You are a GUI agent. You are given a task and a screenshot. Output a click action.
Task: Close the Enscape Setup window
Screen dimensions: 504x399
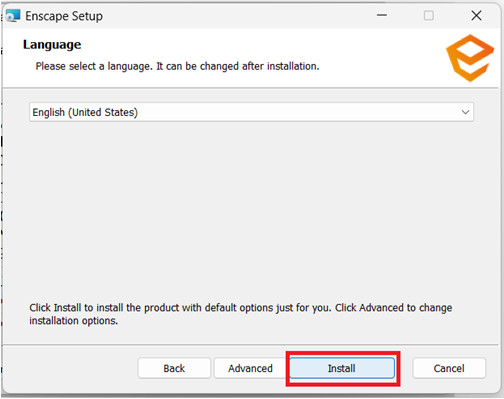tap(476, 15)
